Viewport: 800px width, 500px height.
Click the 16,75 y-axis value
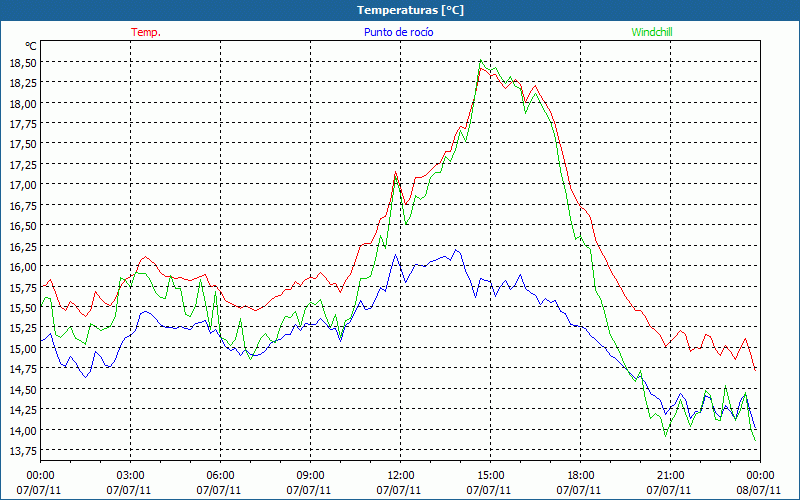point(23,205)
